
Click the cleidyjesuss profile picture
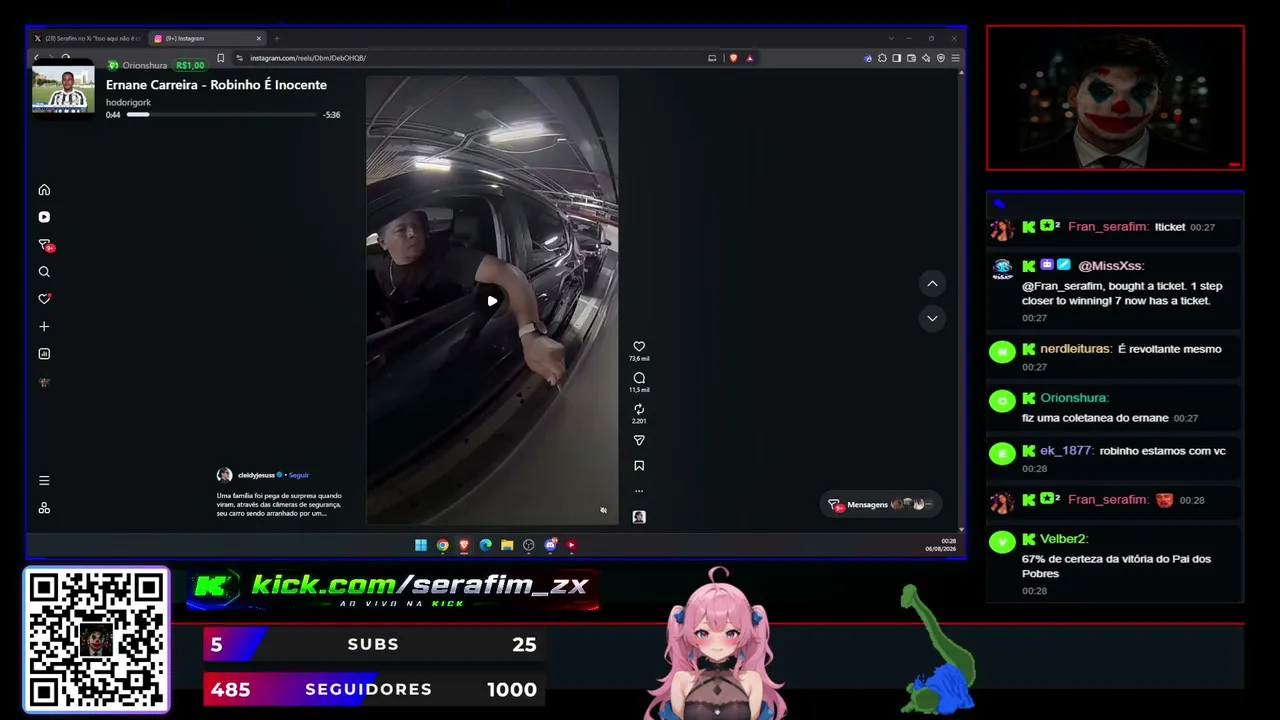tap(224, 475)
